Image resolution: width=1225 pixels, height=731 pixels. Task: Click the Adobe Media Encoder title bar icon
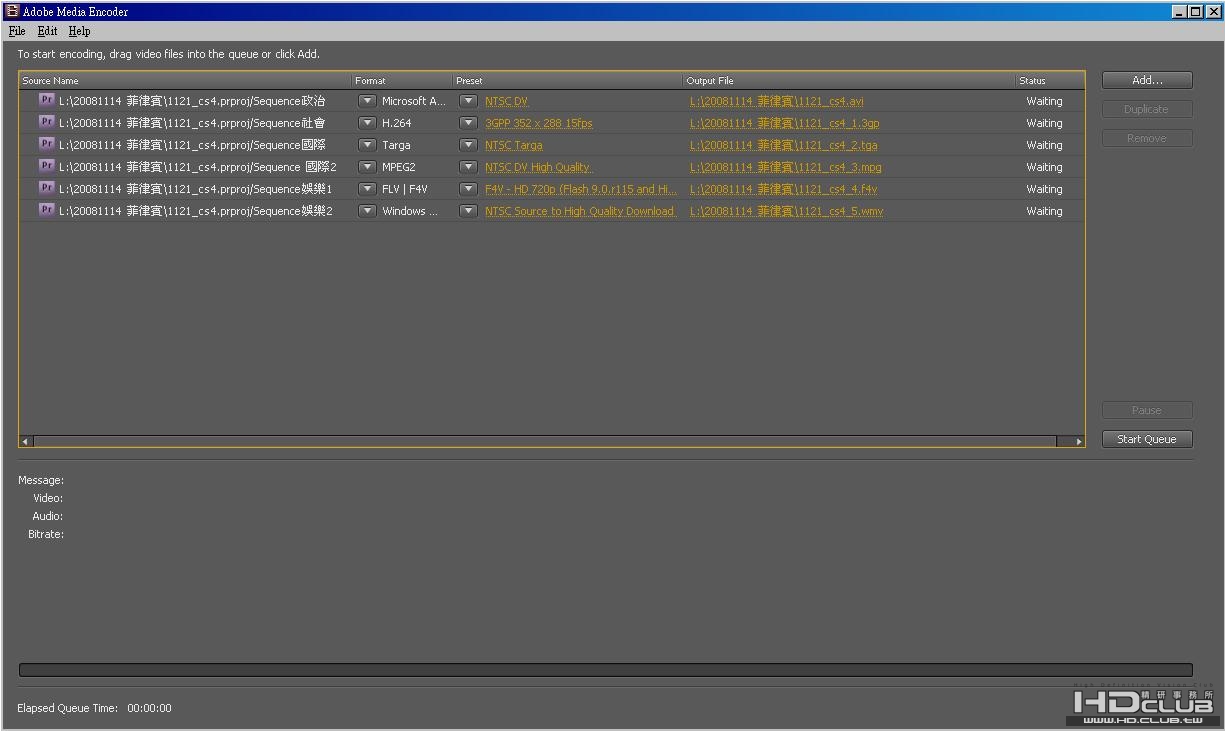[12, 11]
